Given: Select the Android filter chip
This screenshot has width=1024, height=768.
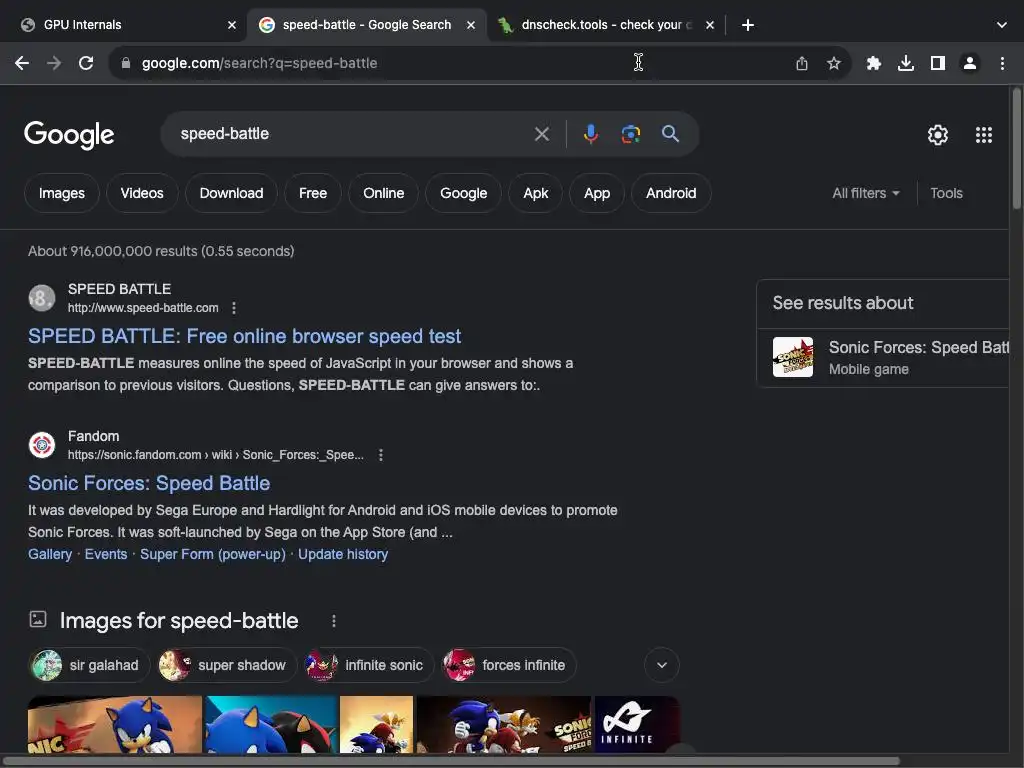Looking at the screenshot, I should click(x=671, y=193).
